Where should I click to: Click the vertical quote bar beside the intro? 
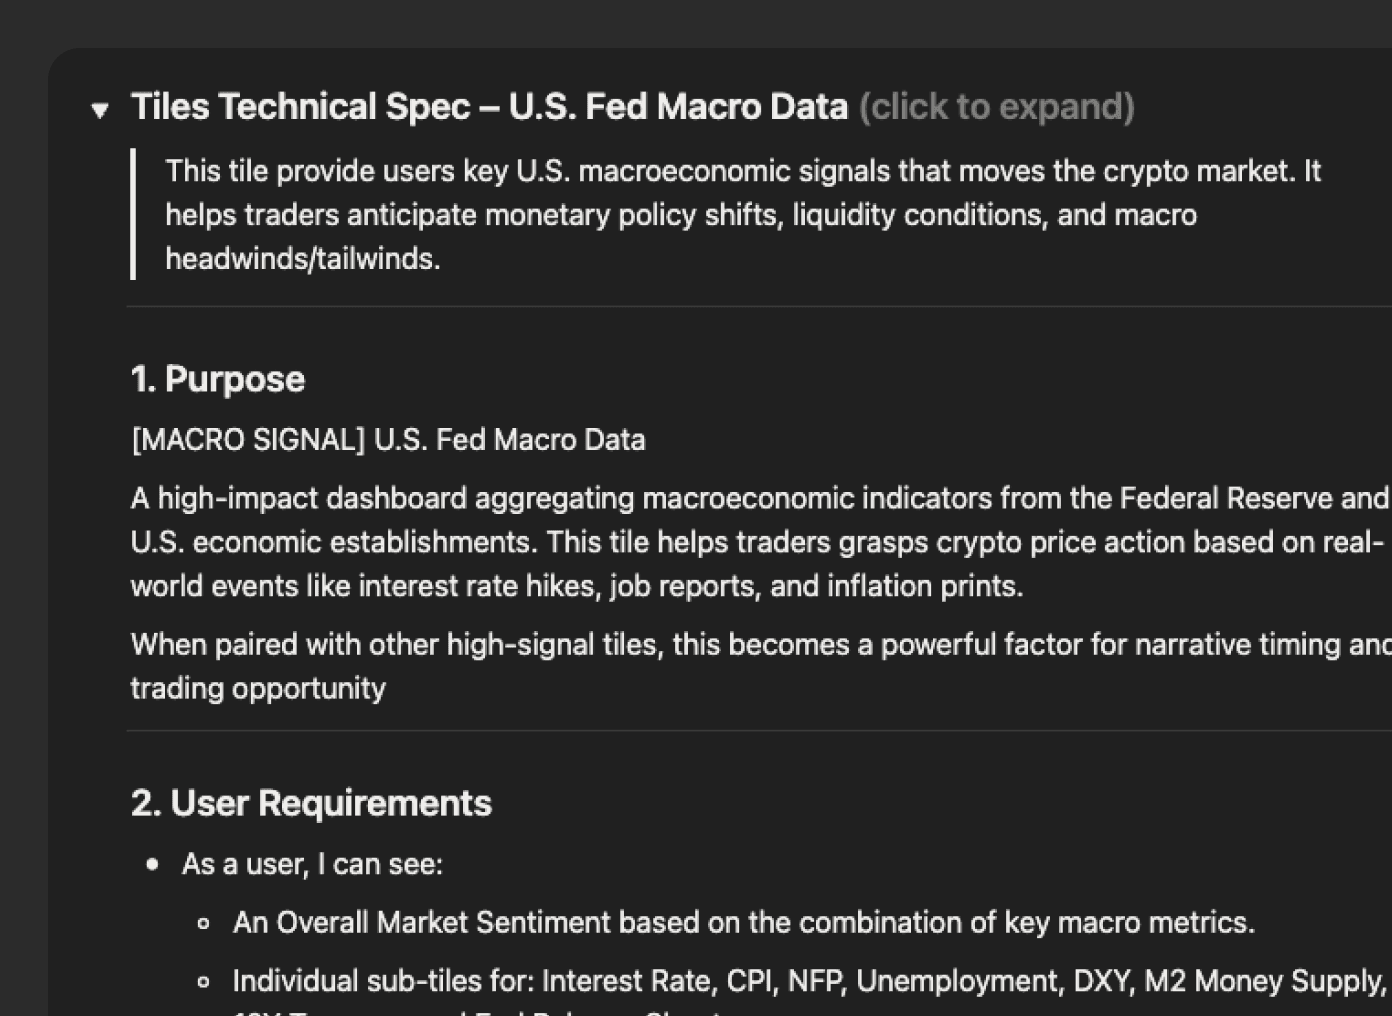133,214
